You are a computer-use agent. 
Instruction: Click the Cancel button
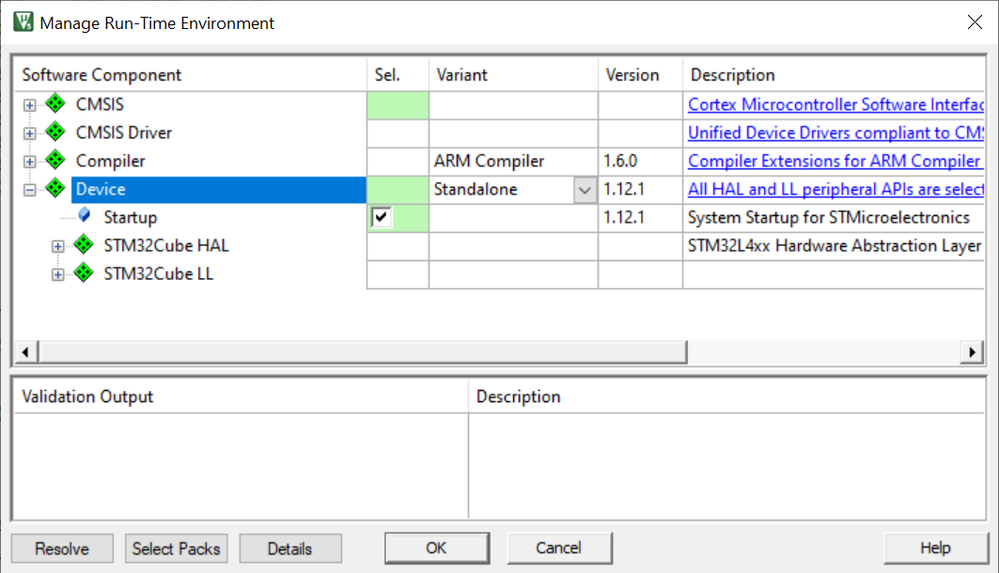point(559,548)
